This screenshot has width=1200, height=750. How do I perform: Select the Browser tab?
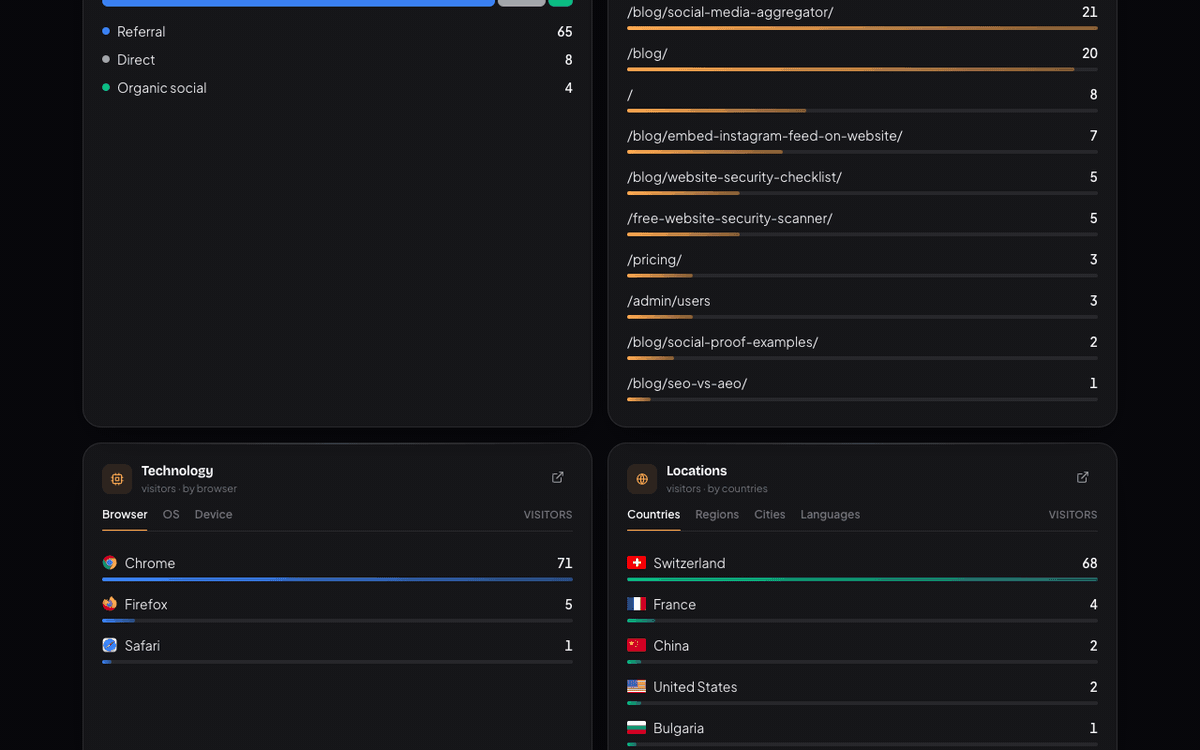[x=125, y=514]
